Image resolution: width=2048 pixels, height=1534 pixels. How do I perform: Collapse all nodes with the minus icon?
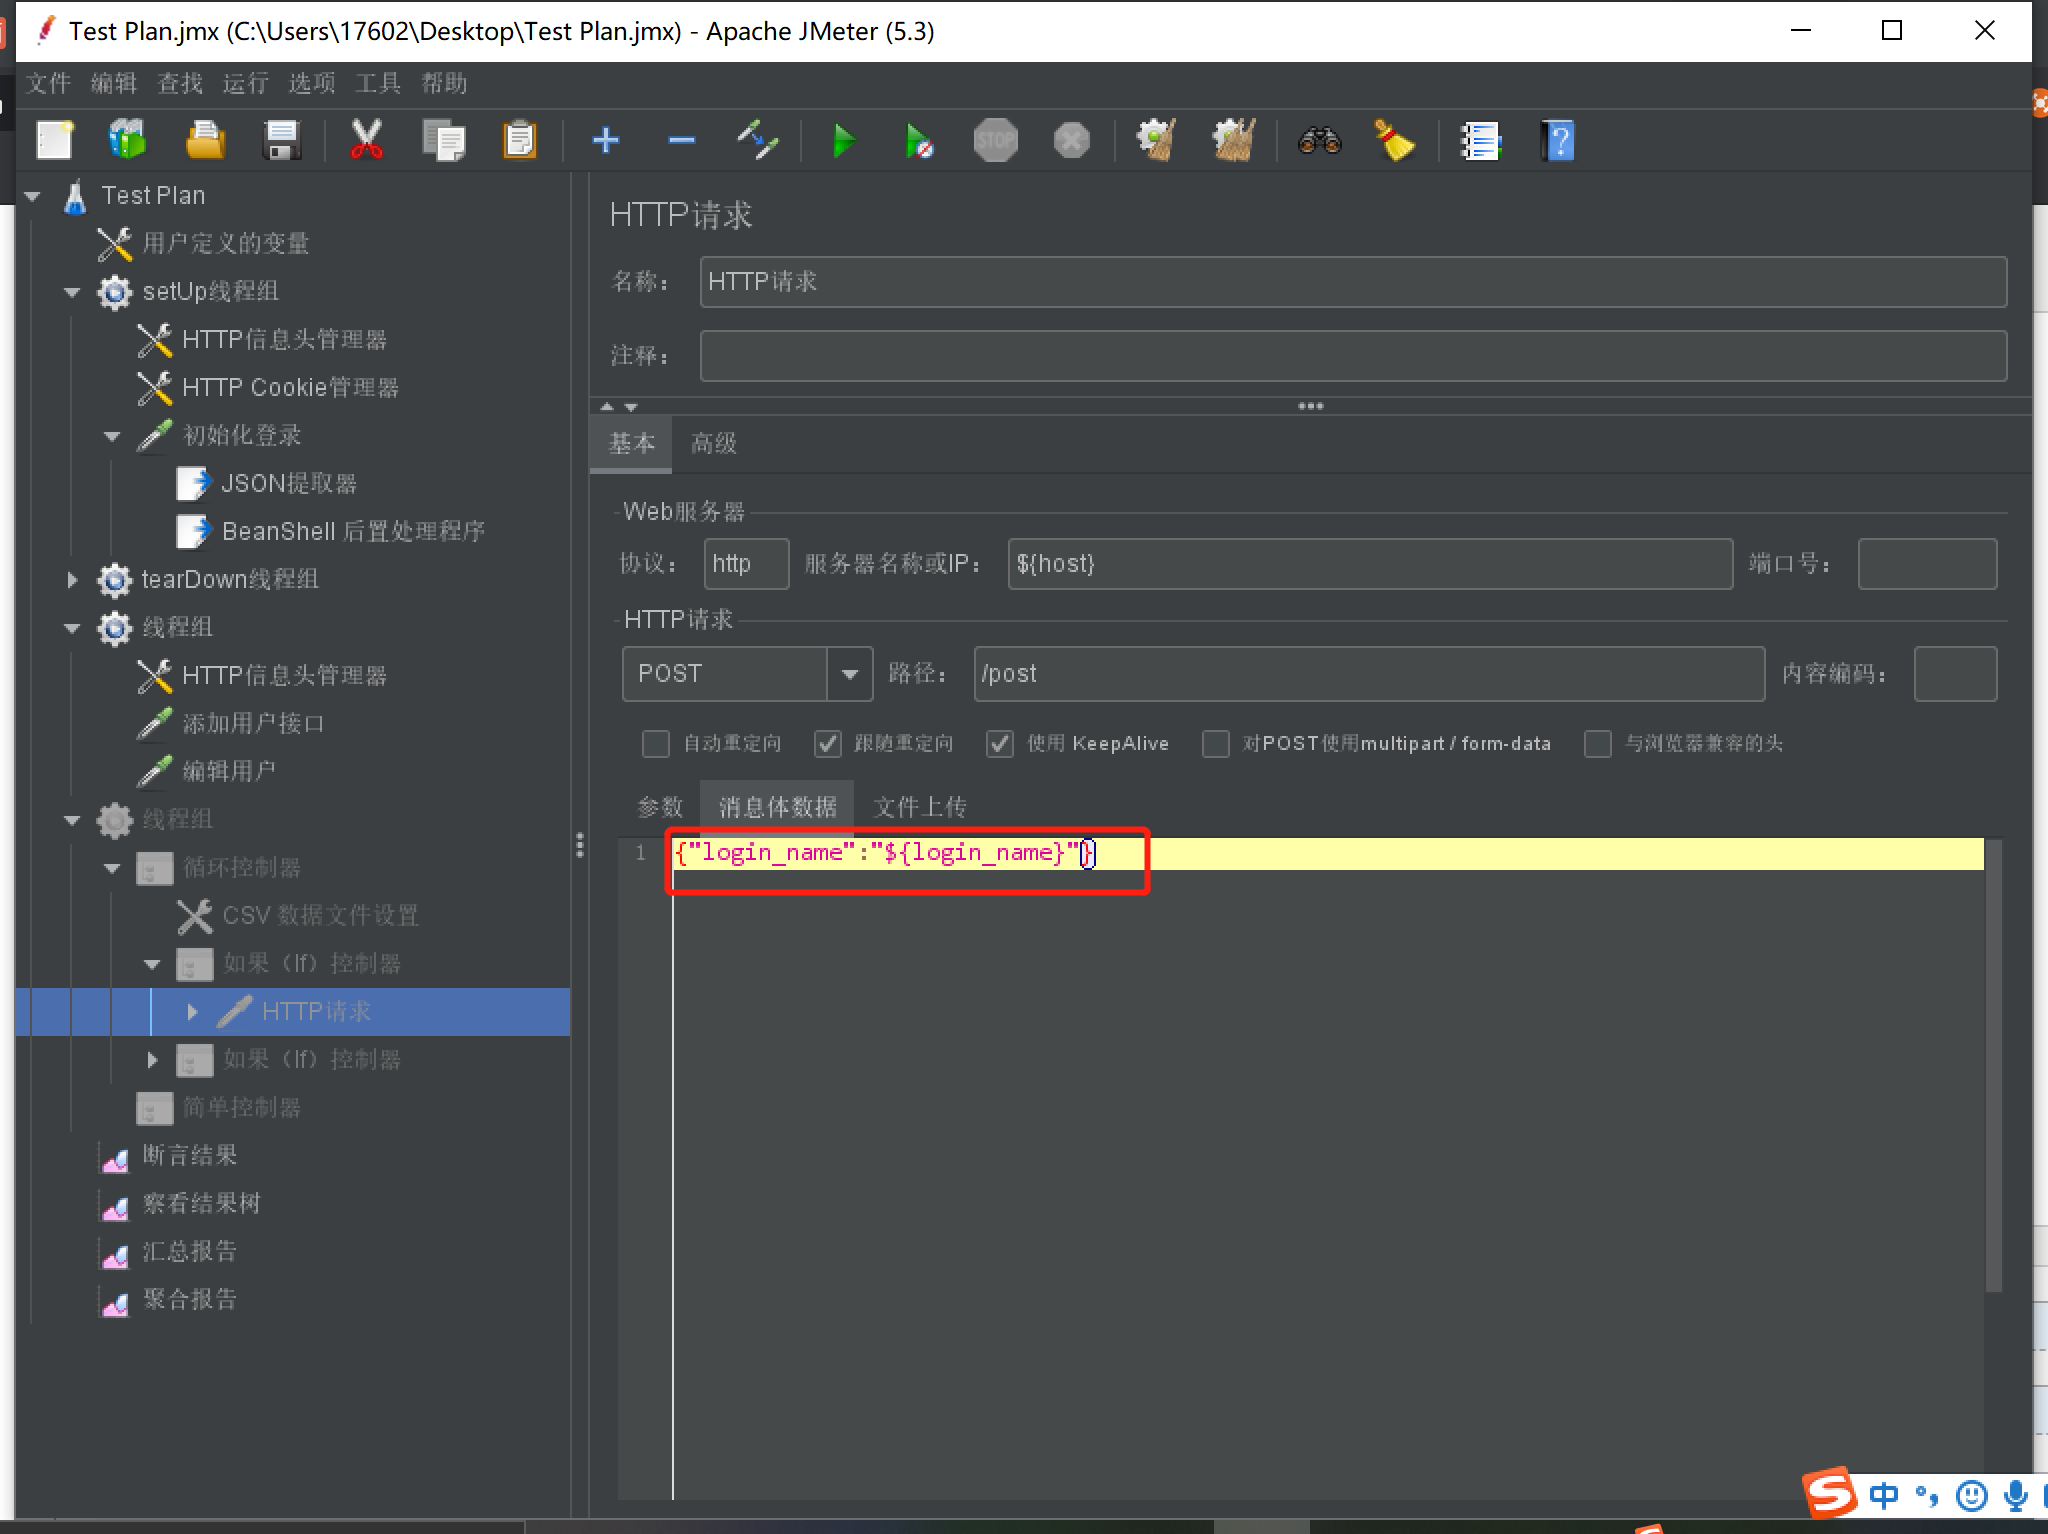(681, 140)
